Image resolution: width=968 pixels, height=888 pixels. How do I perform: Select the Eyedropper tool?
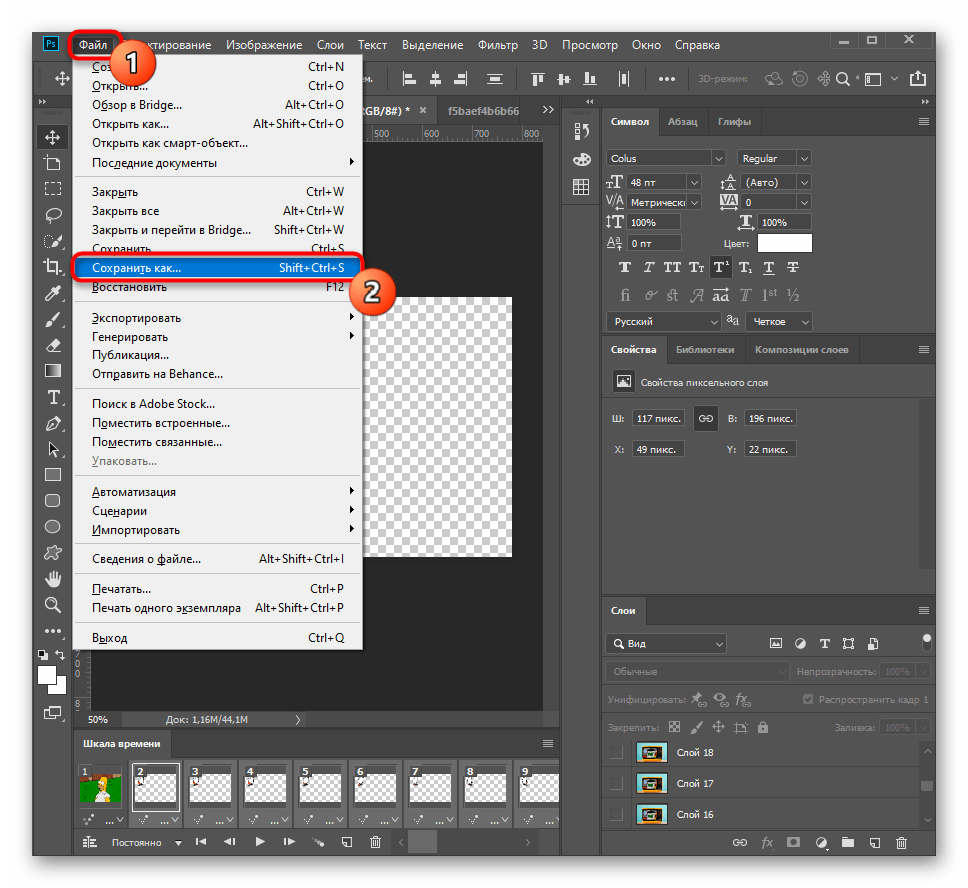[x=52, y=293]
